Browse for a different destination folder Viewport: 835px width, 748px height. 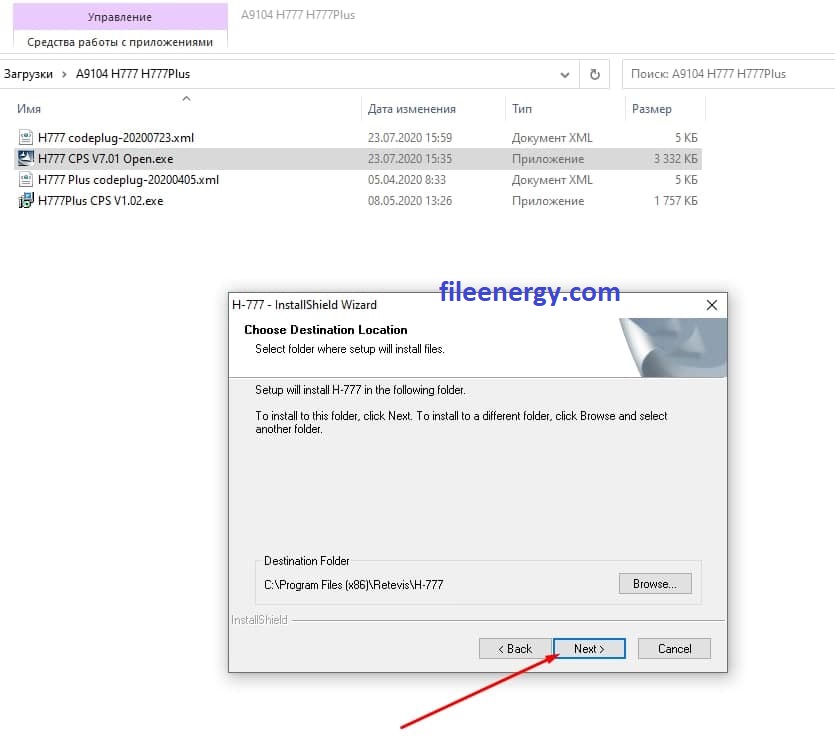655,583
